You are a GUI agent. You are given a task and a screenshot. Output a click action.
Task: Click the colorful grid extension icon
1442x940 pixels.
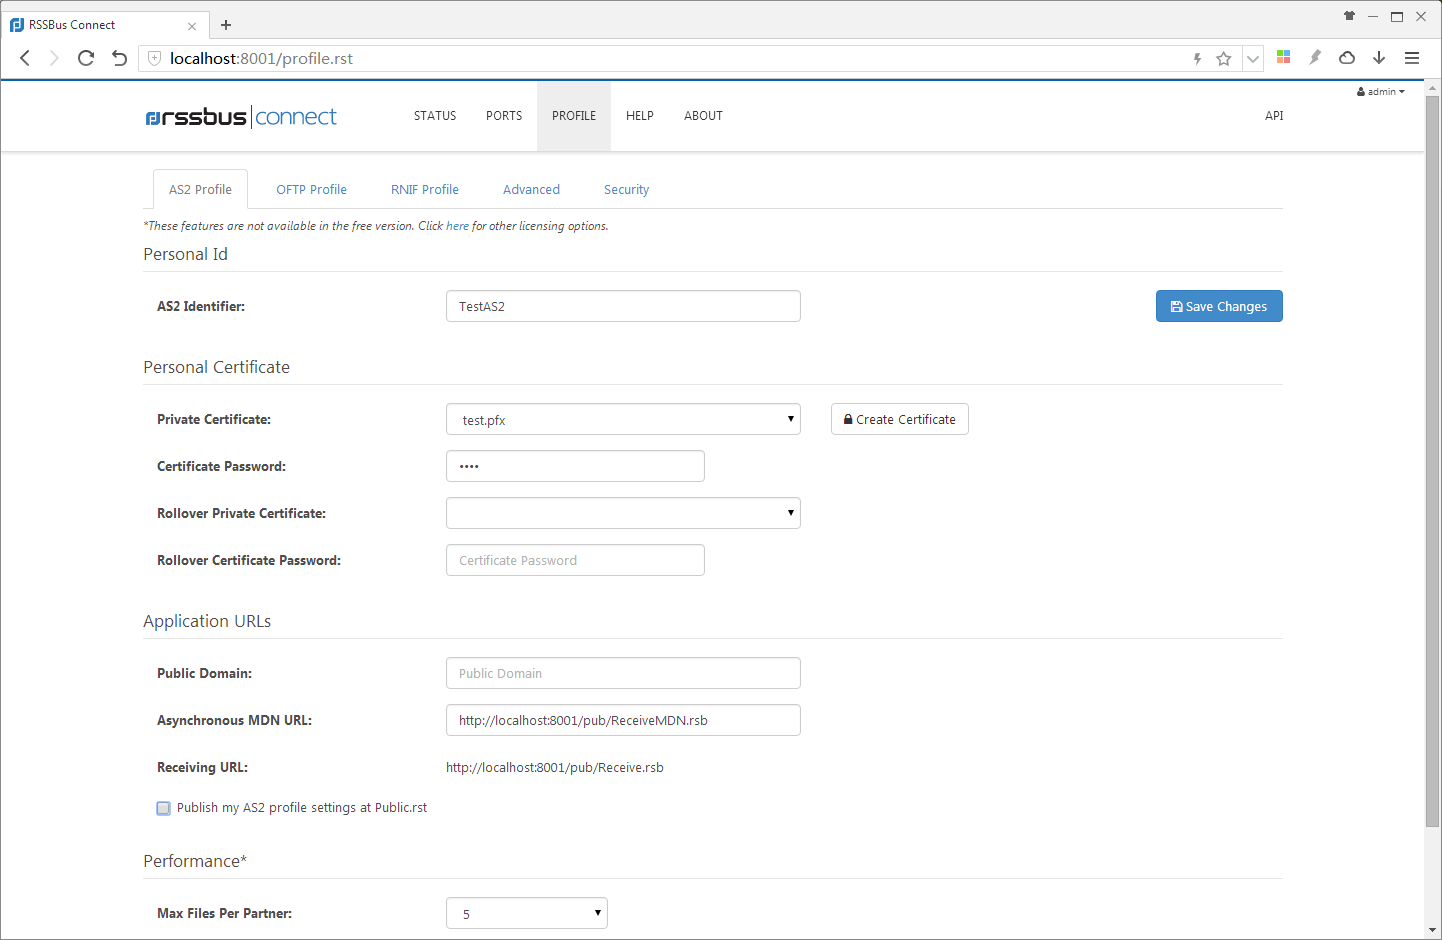pos(1283,57)
